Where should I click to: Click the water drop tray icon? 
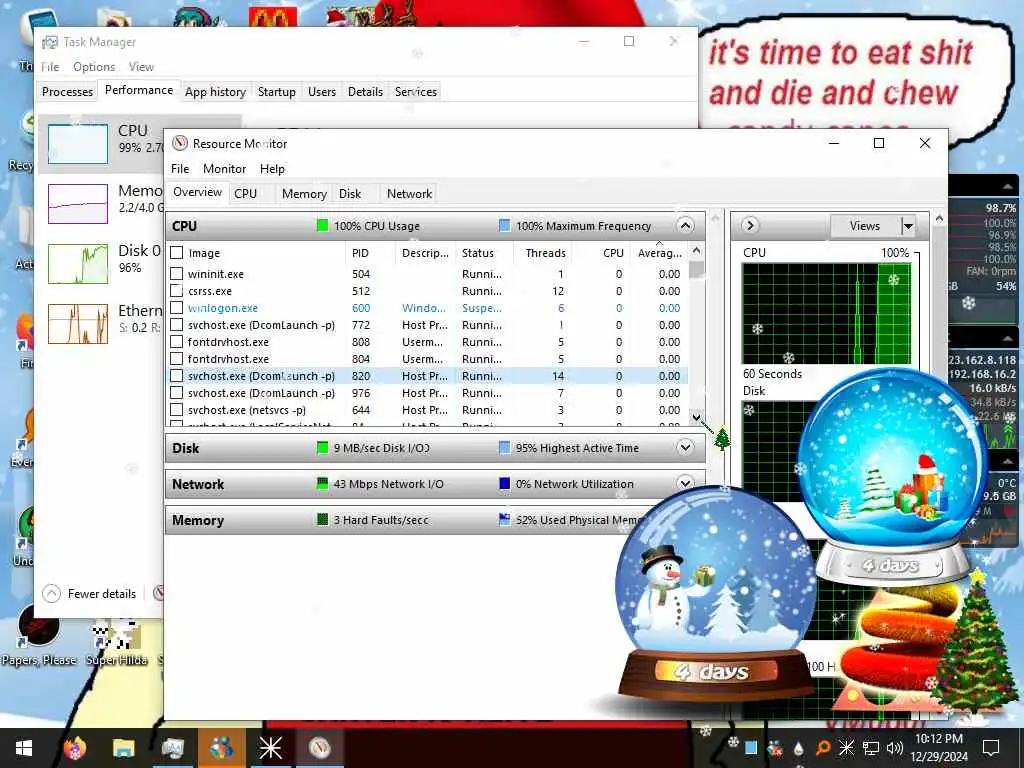click(799, 748)
